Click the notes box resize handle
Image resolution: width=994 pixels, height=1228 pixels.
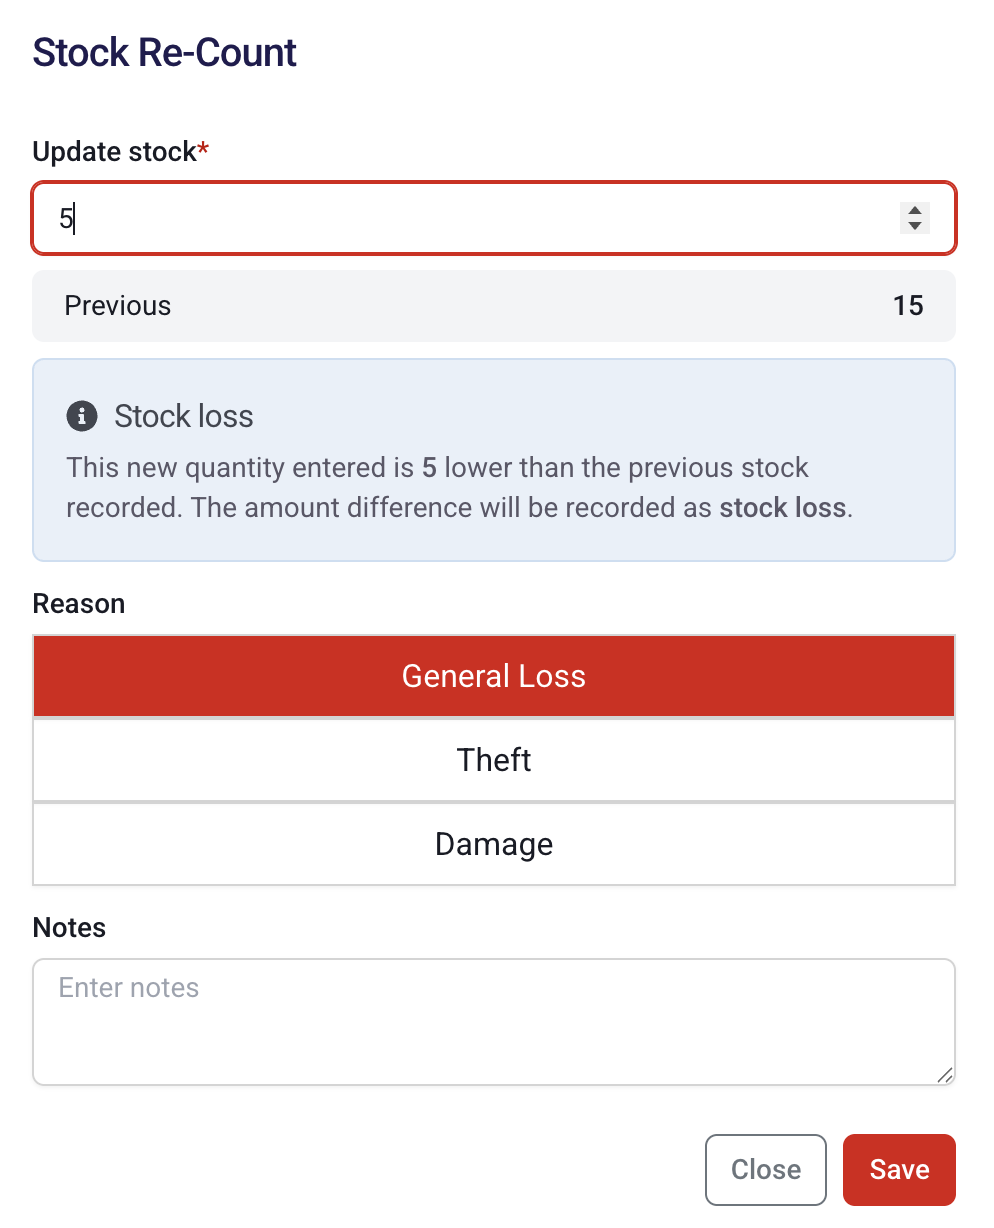point(944,1075)
